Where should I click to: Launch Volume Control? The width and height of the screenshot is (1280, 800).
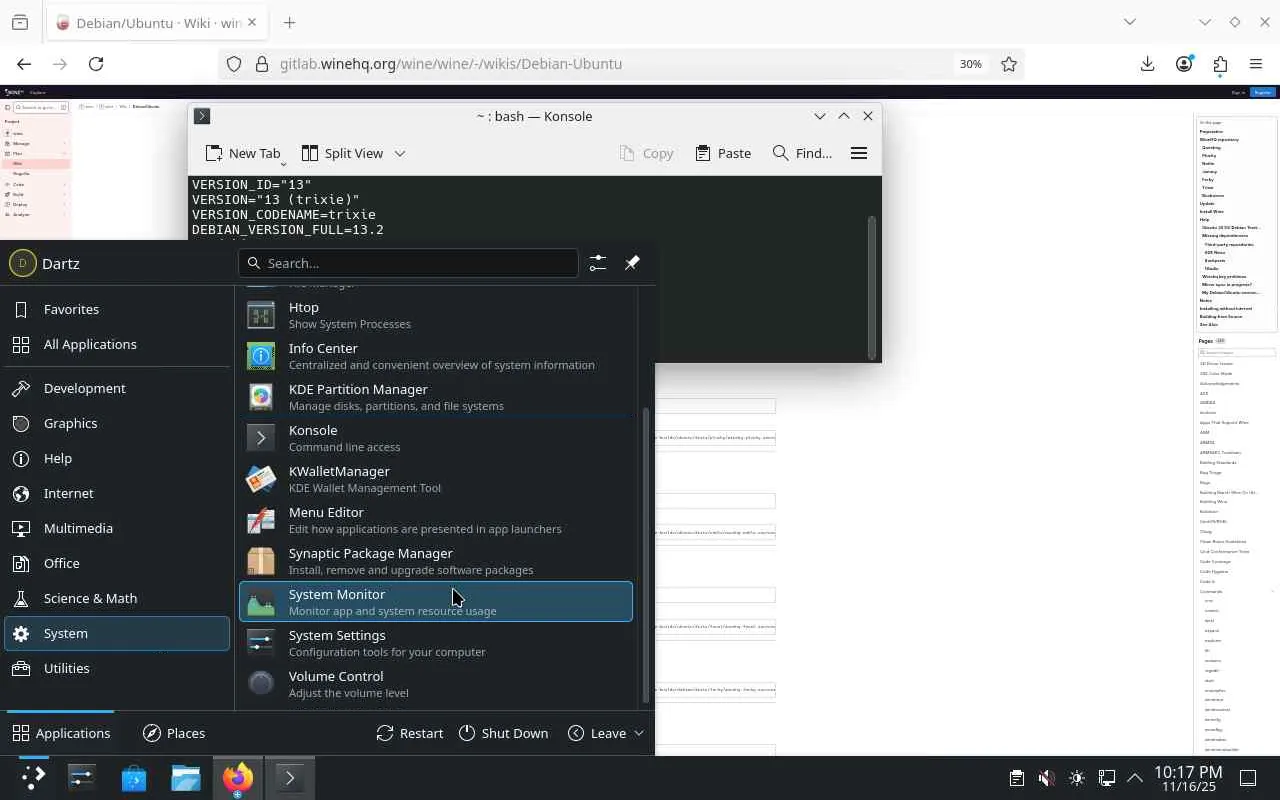[436, 684]
